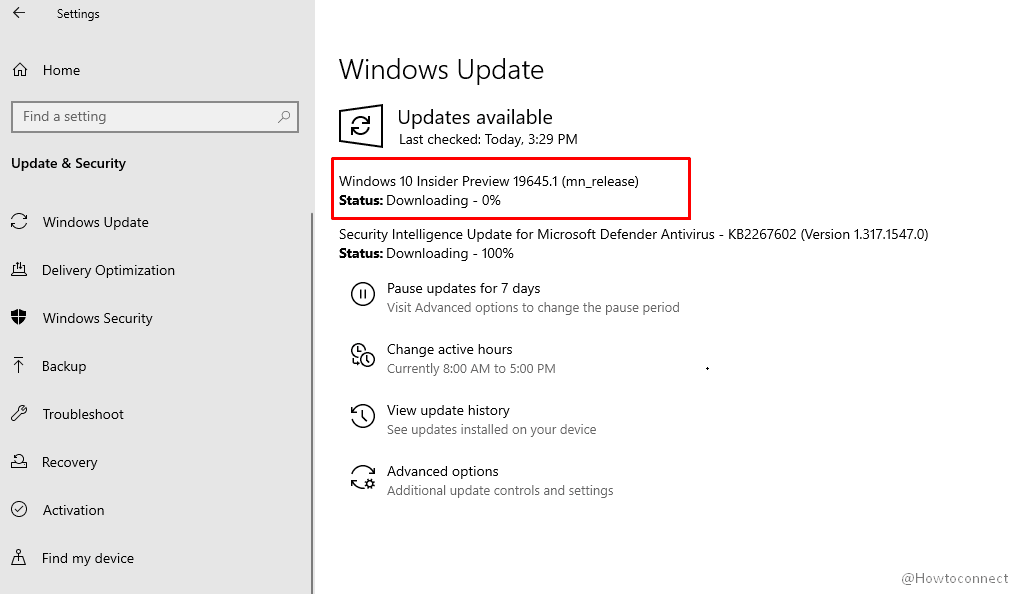Open Change active hours
Viewport: 1024px width, 594px height.
point(449,349)
